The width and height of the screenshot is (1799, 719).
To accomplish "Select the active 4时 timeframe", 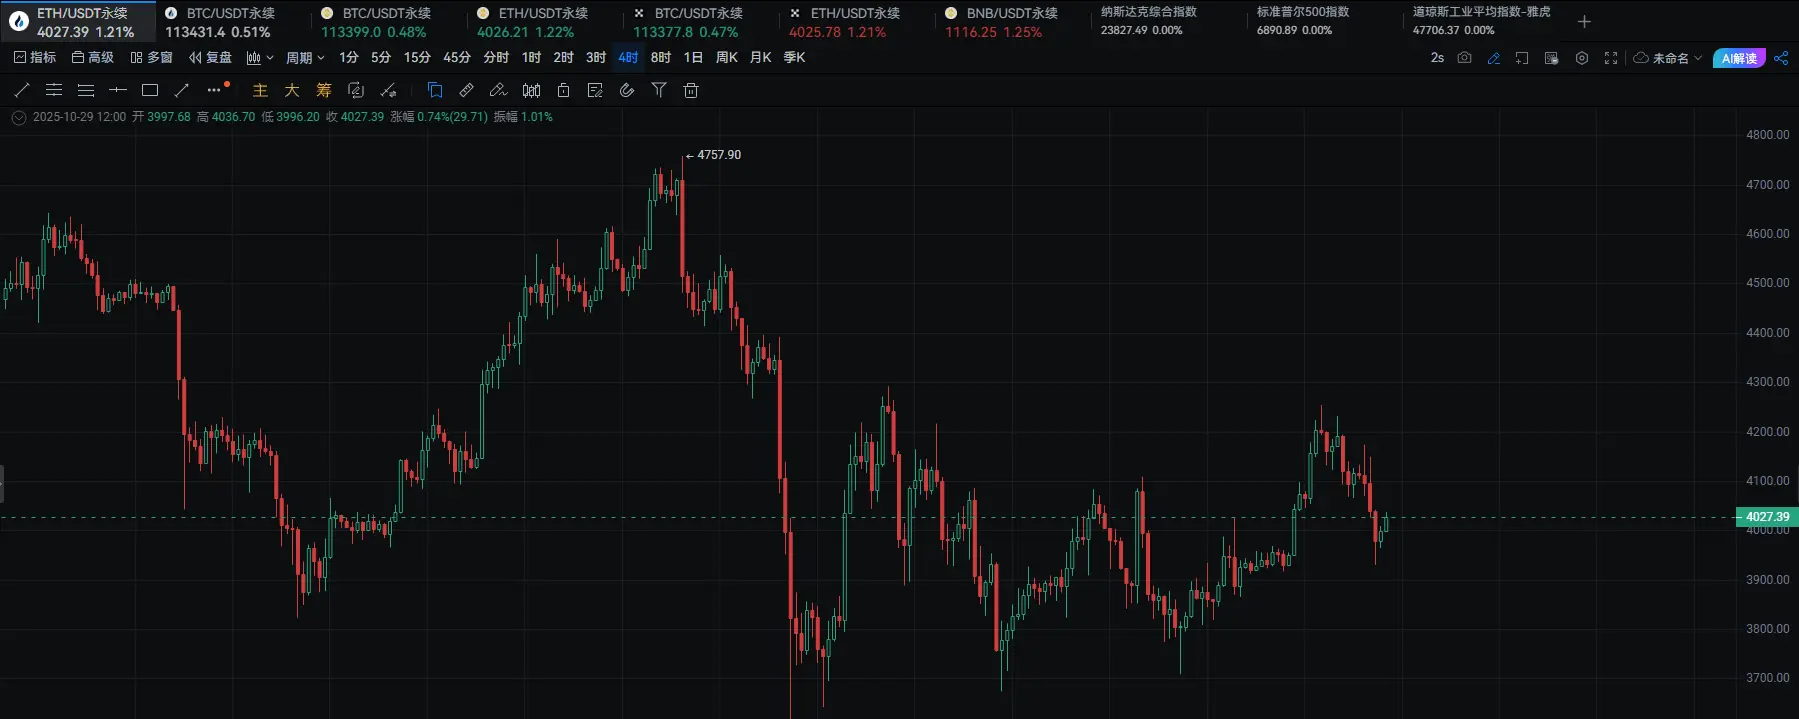I will pyautogui.click(x=628, y=58).
